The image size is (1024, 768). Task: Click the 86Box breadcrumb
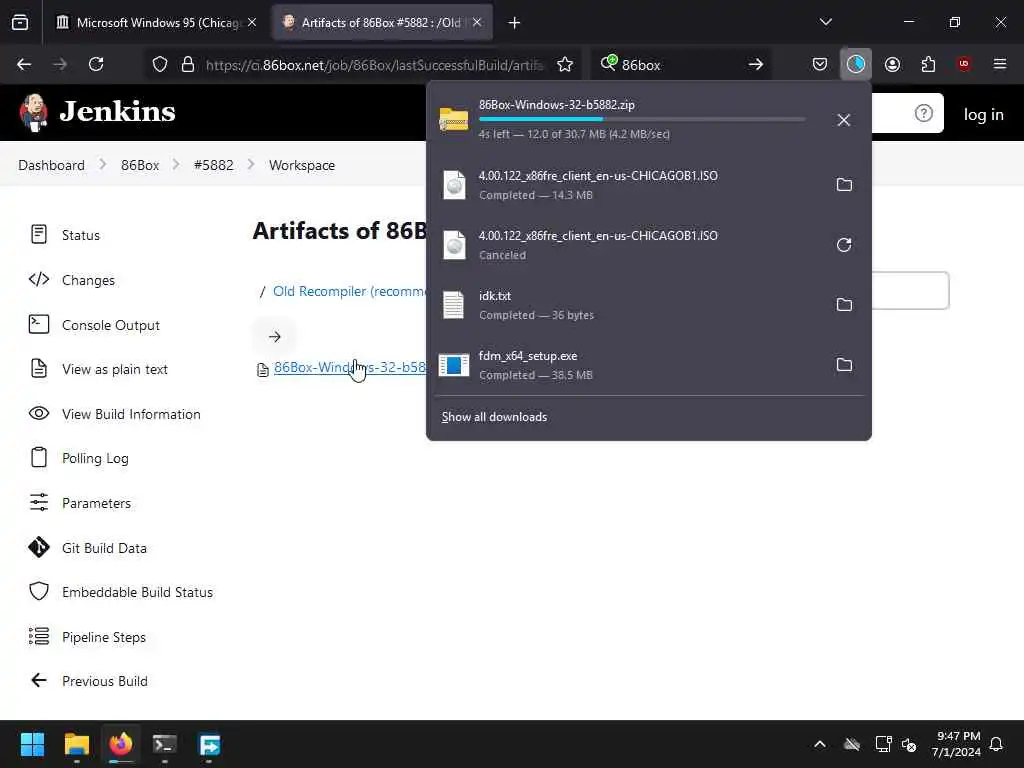point(140,165)
